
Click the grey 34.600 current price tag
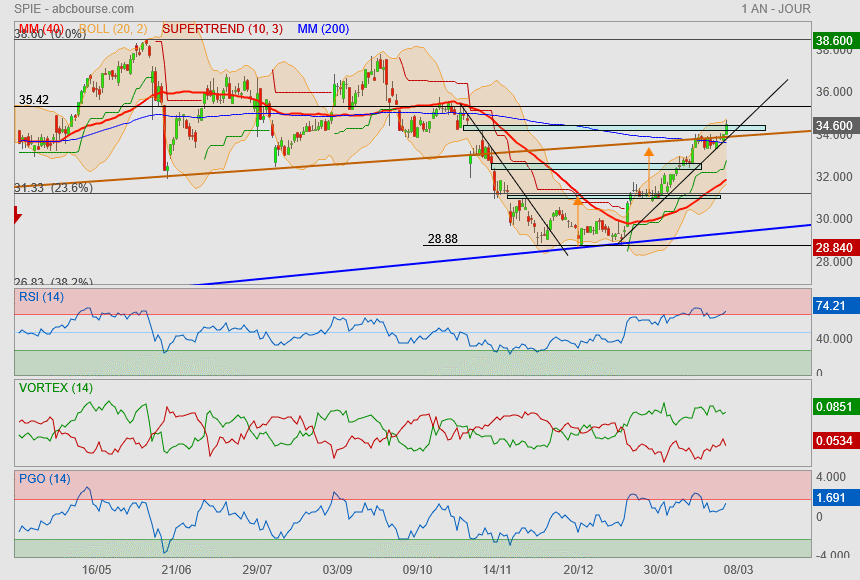[x=834, y=126]
